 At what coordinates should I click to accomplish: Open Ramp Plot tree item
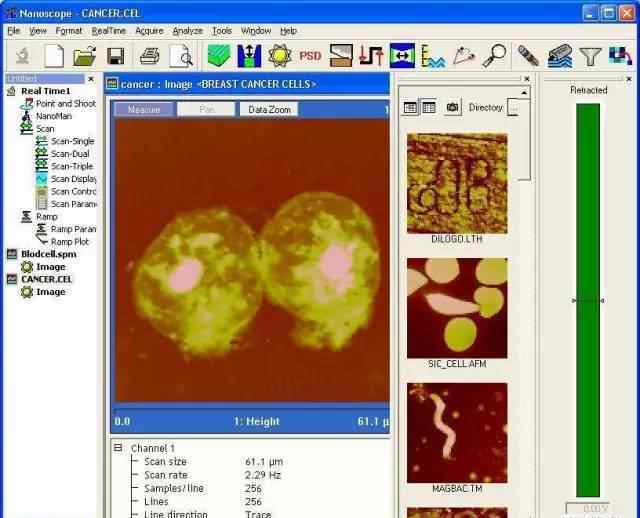(70, 242)
